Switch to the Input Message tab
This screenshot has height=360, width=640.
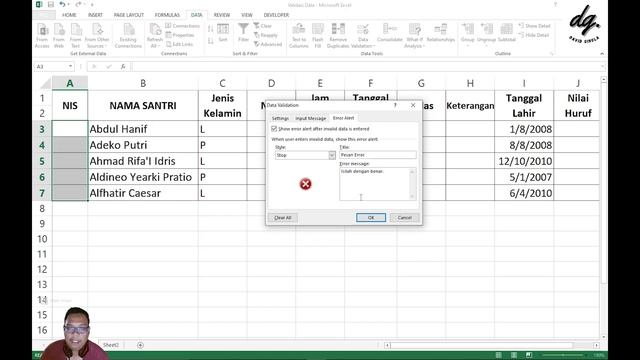point(311,118)
